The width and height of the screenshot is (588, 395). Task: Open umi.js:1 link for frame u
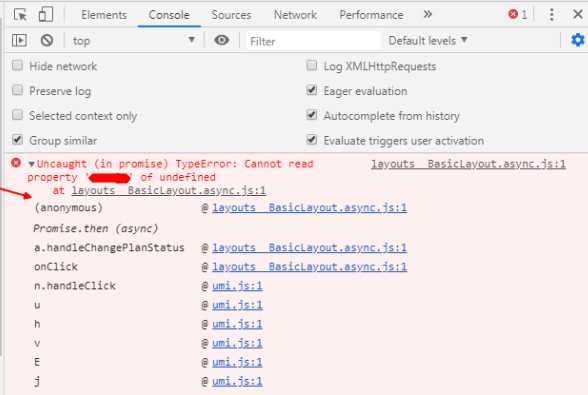[237, 305]
